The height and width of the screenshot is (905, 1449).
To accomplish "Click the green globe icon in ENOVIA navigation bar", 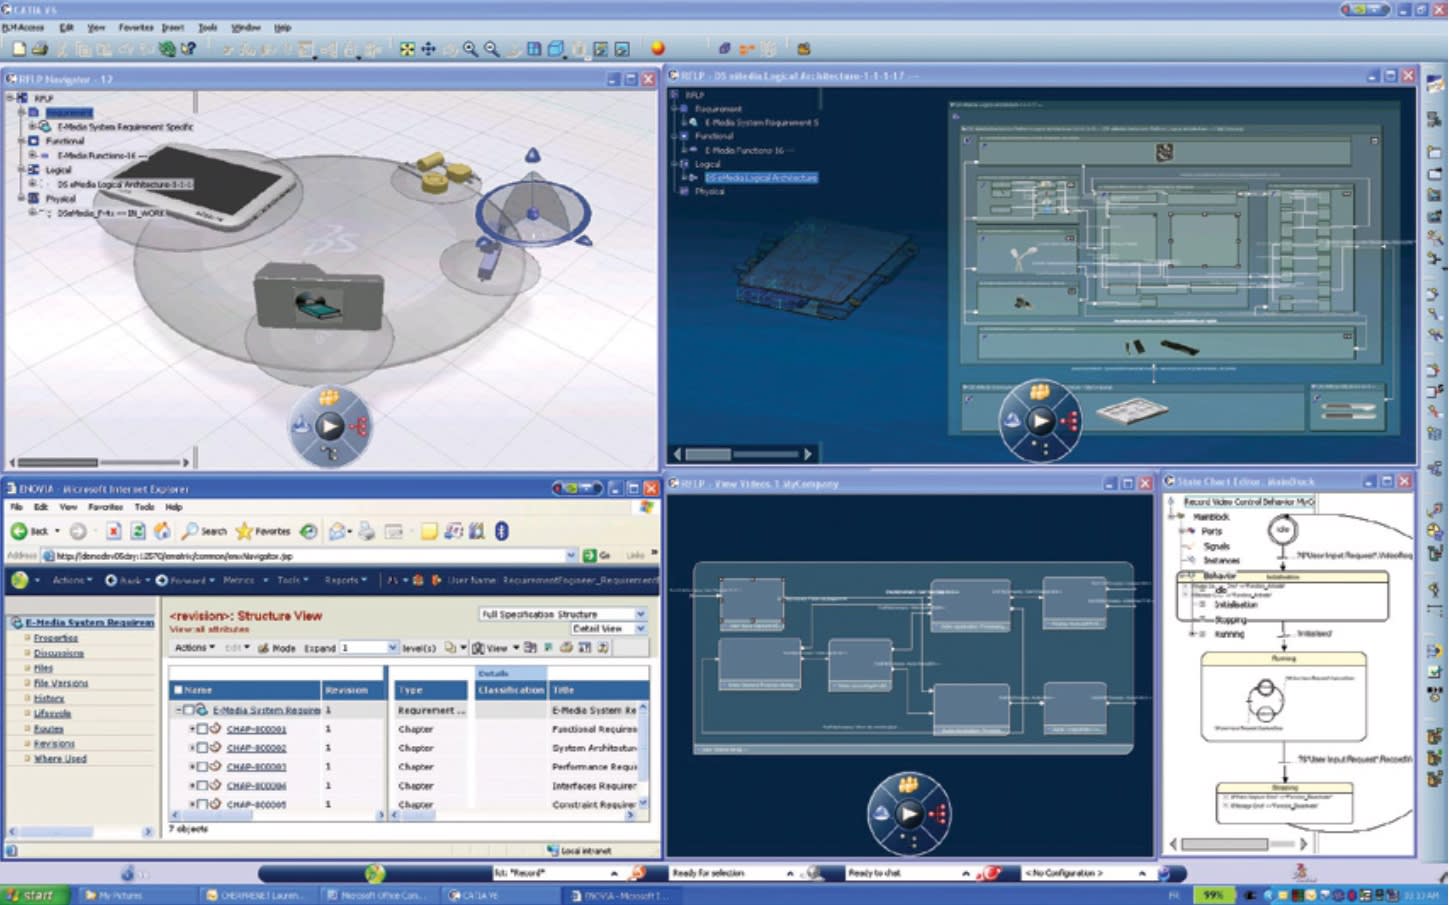I will pos(19,579).
